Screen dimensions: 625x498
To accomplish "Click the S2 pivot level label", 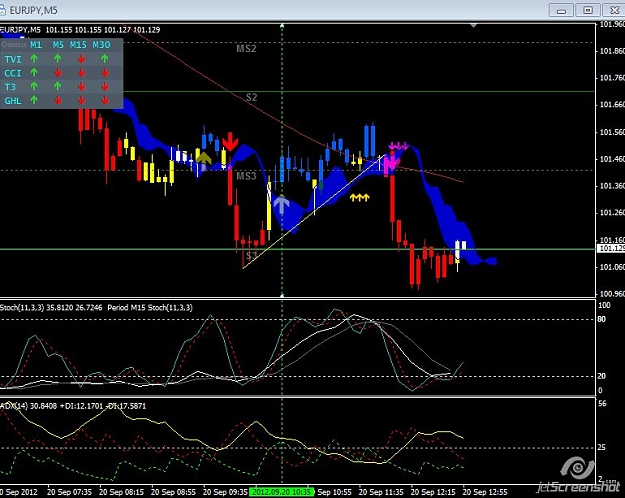I will click(x=252, y=97).
